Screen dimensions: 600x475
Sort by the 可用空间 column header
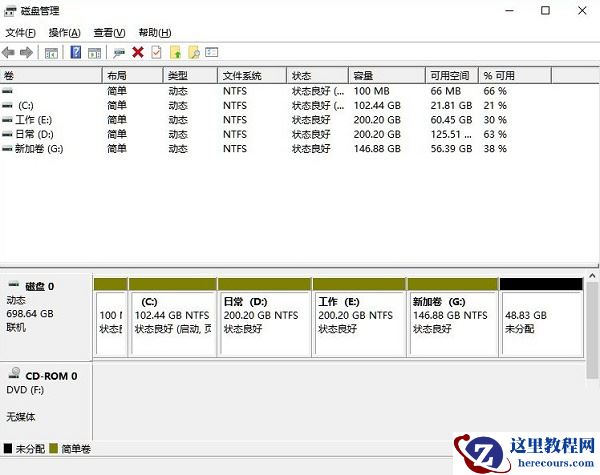452,75
